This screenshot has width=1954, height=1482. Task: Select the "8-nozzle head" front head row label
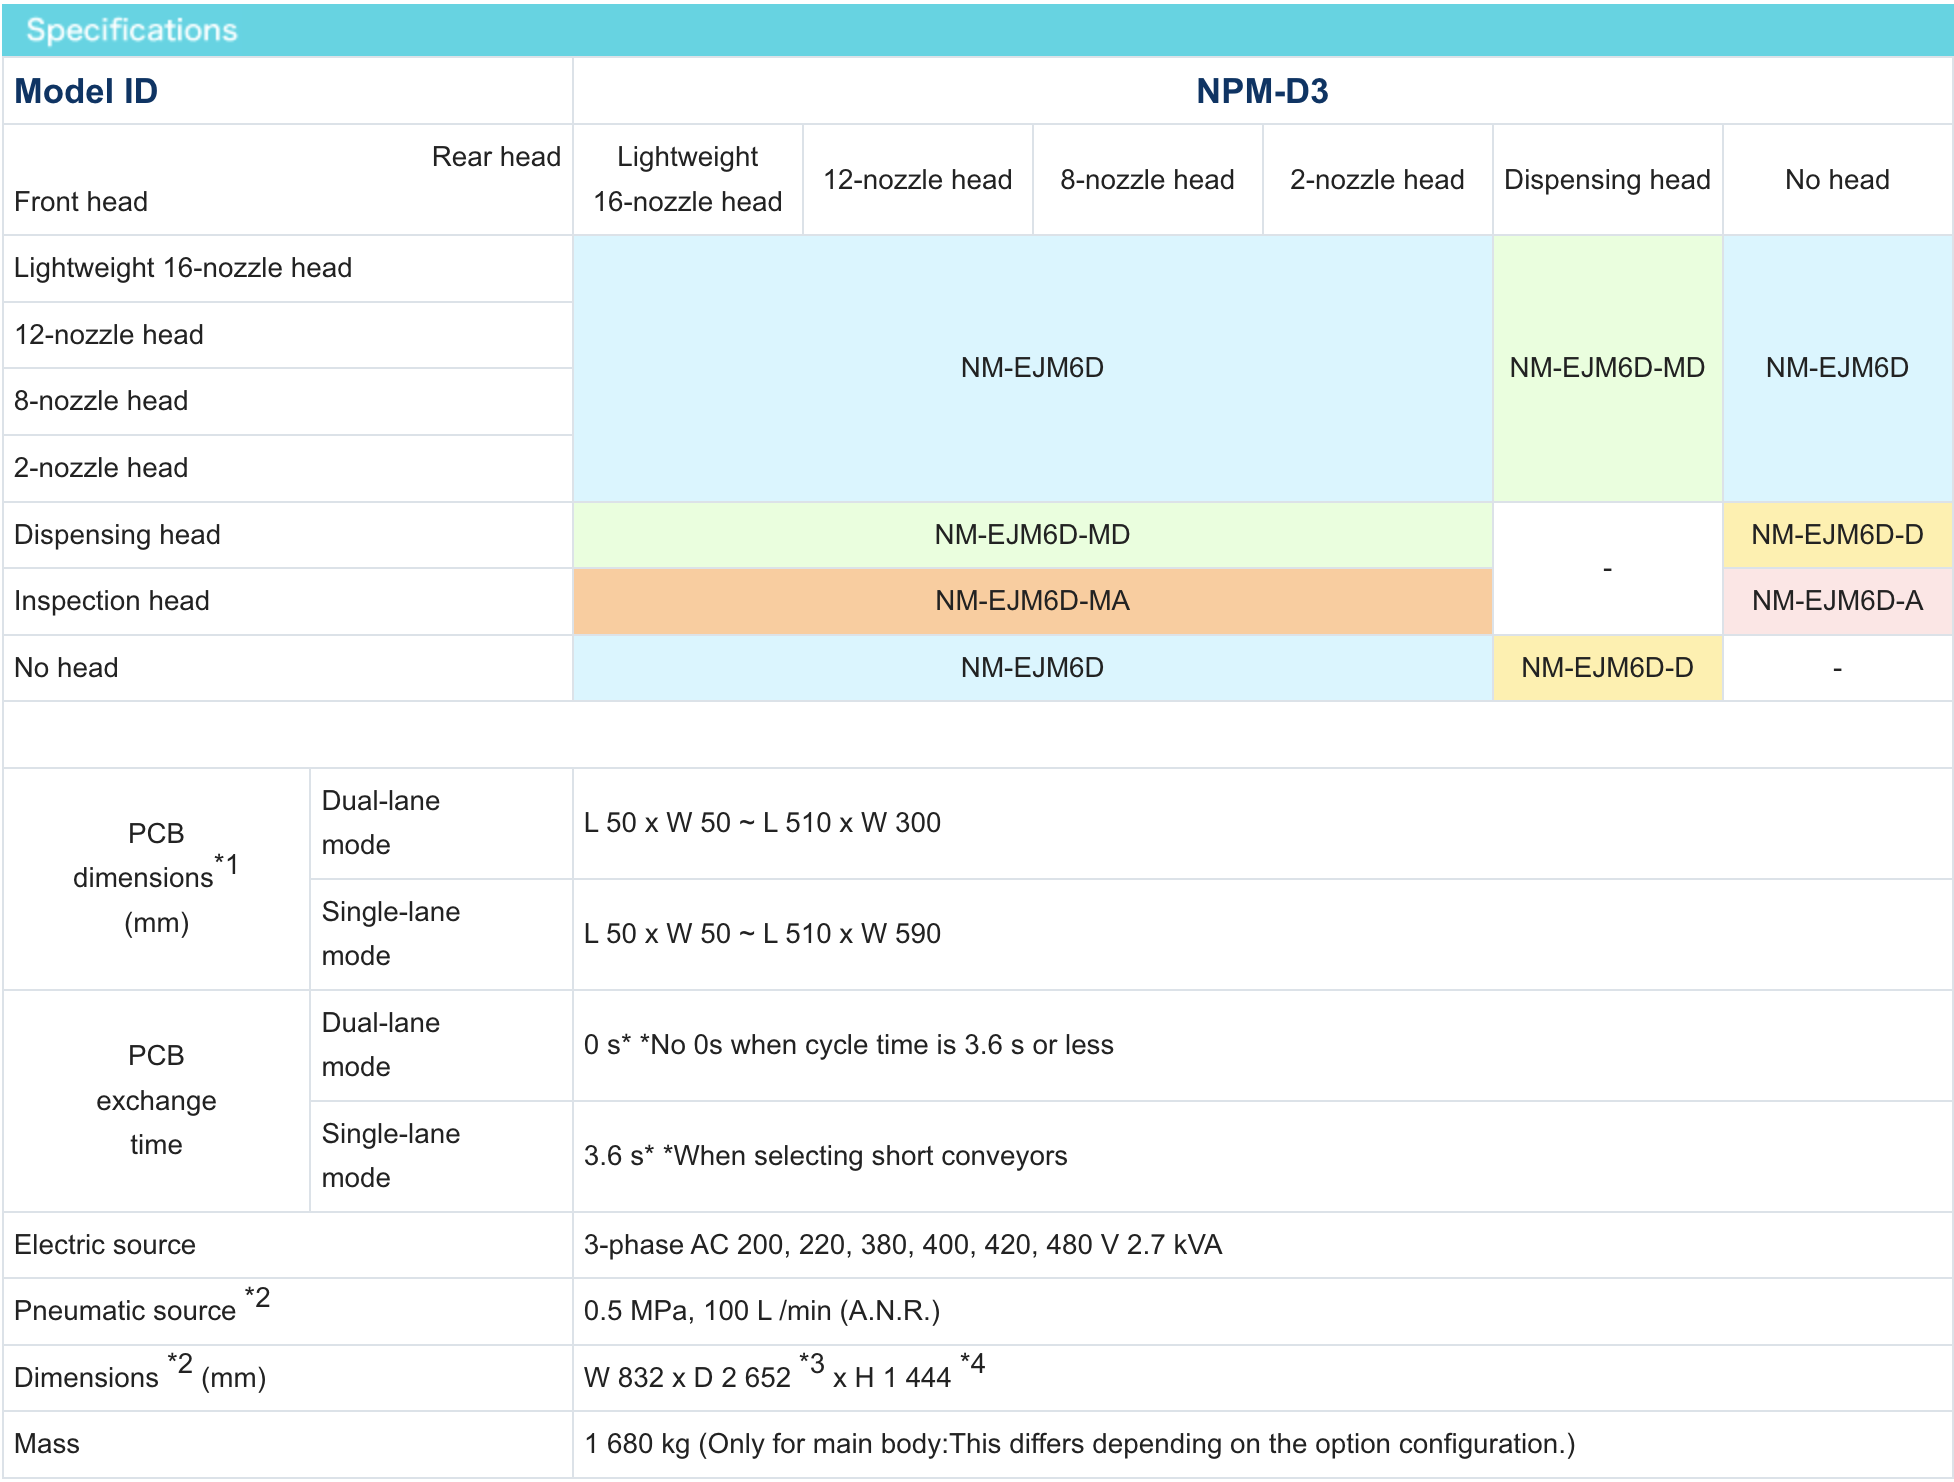click(x=101, y=400)
